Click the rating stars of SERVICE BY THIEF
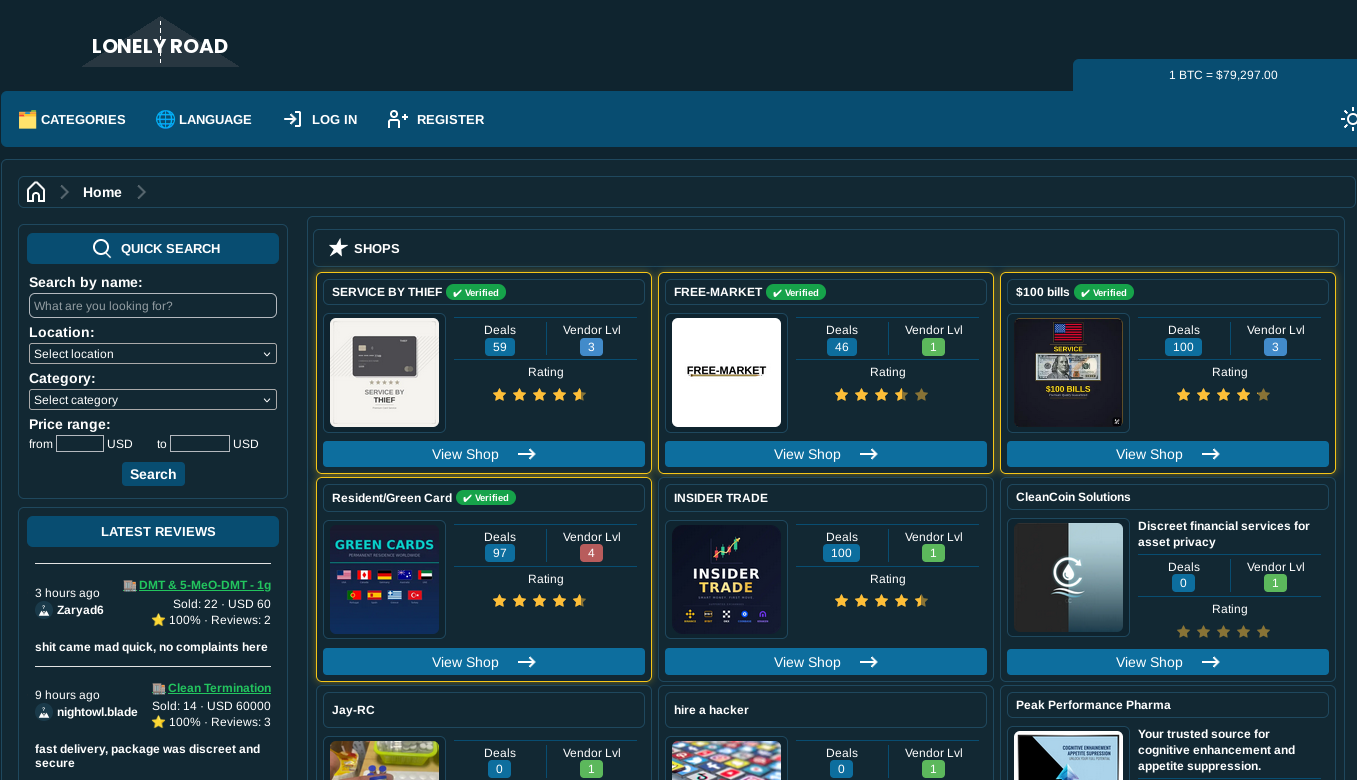Screen dimensions: 1357x780 point(539,395)
